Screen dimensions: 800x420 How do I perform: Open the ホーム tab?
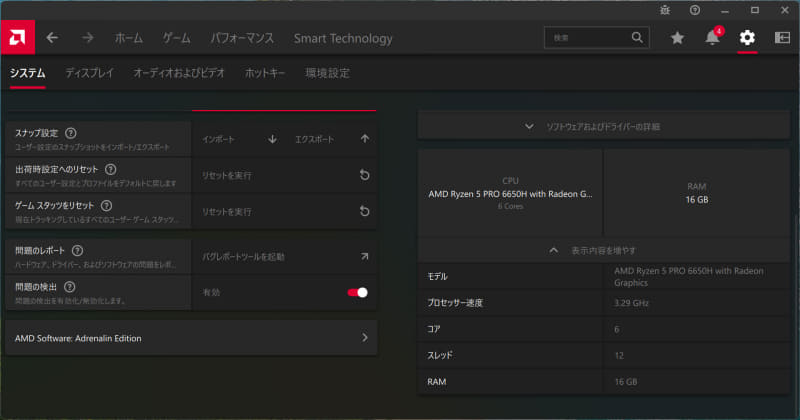pos(129,38)
